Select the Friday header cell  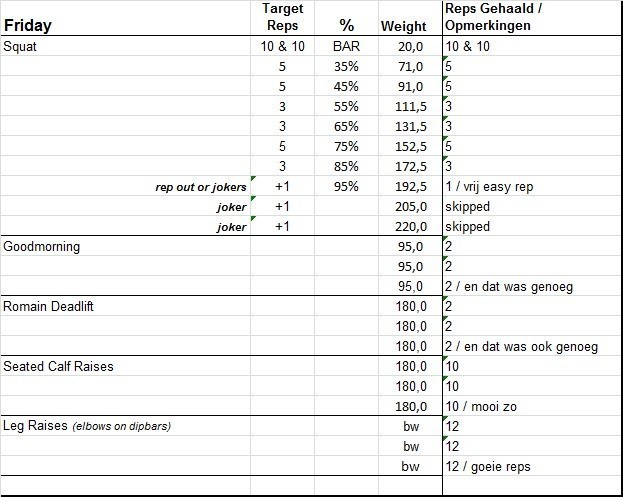28,25
